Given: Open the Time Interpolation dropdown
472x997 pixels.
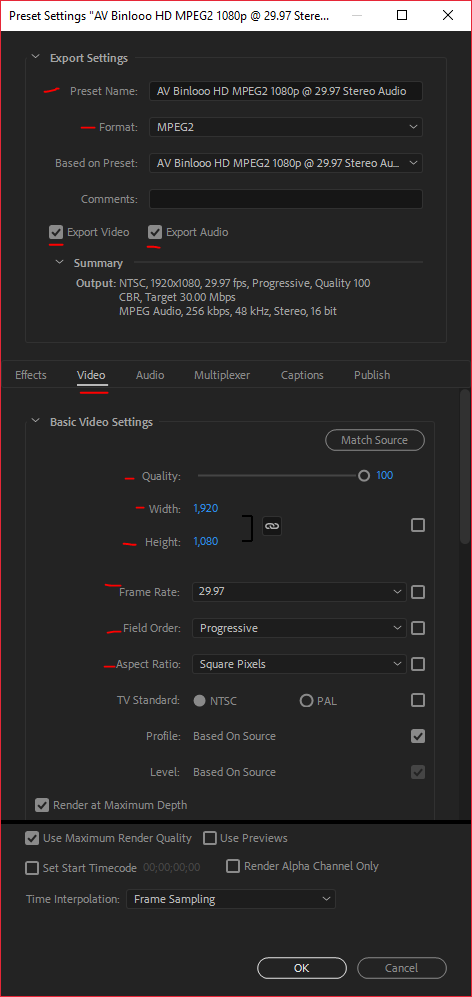Looking at the screenshot, I should [x=231, y=899].
